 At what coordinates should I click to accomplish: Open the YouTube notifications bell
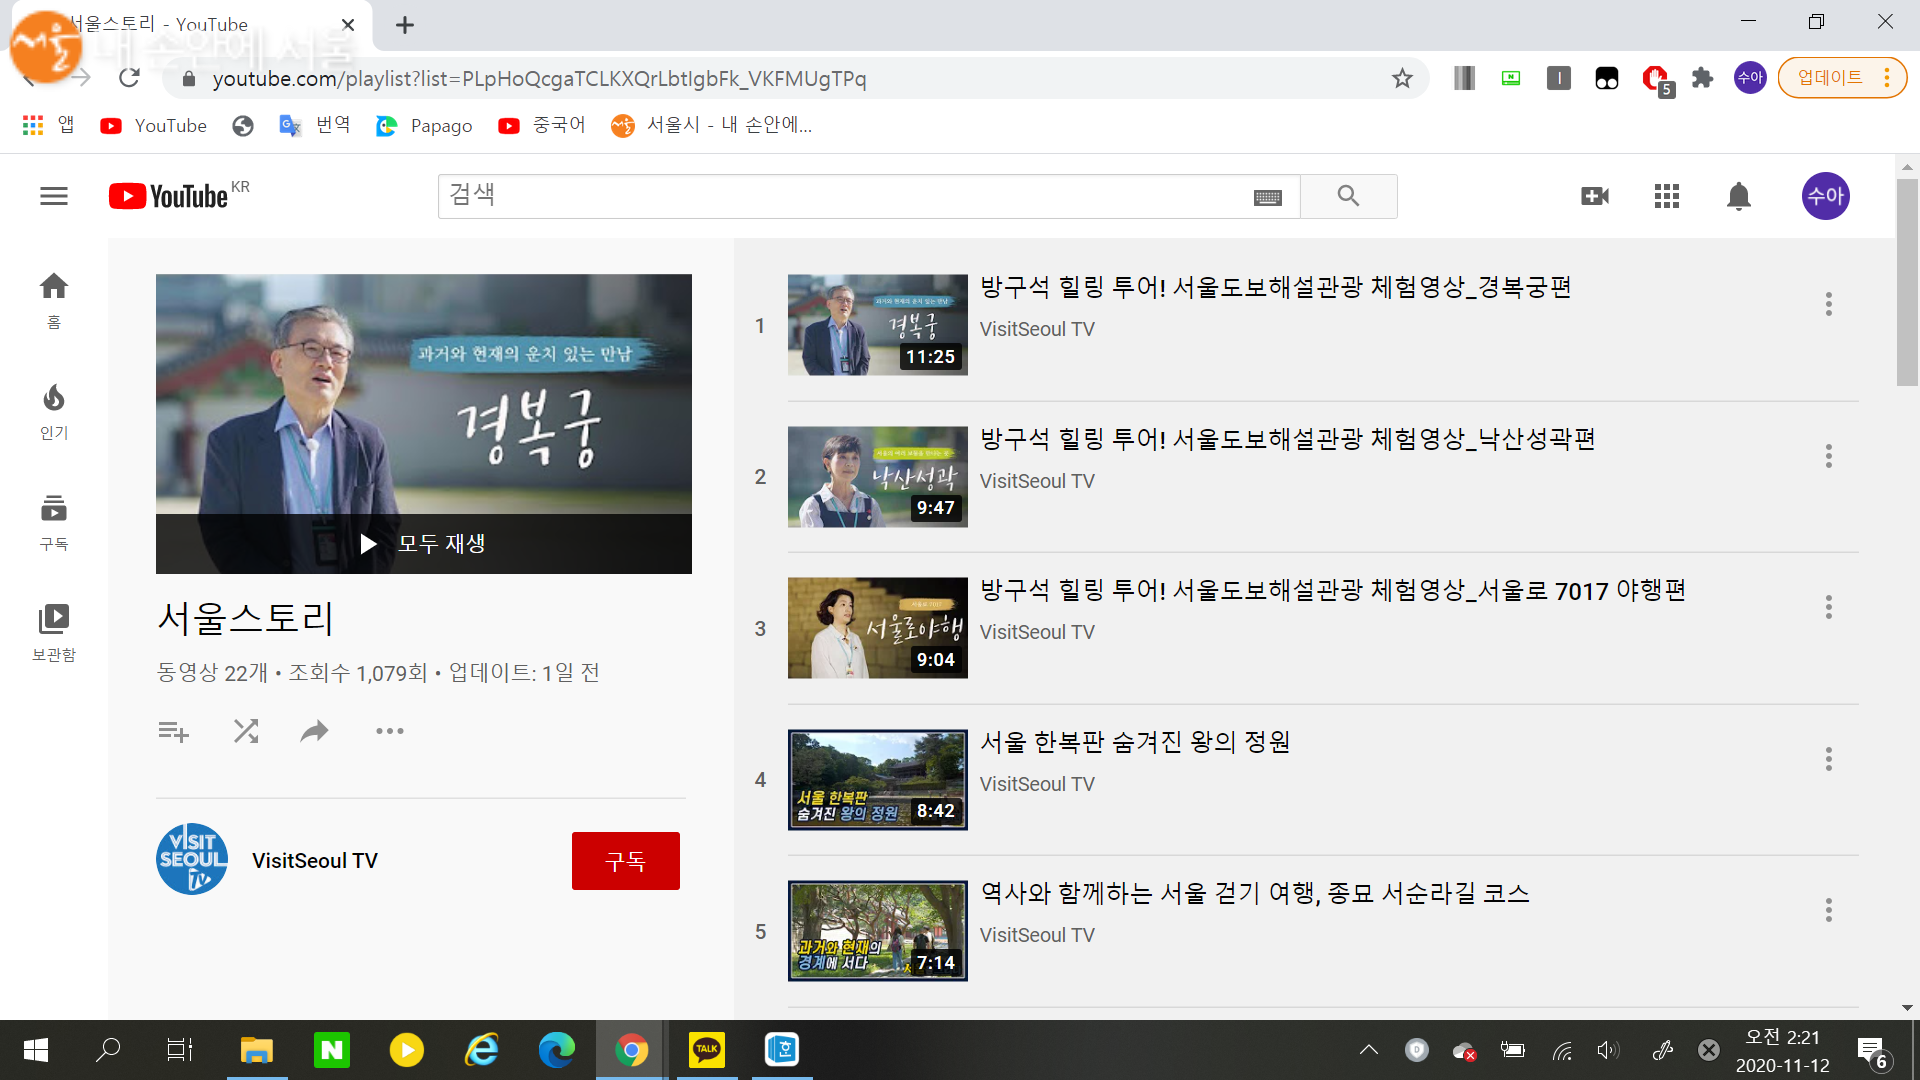pos(1739,196)
